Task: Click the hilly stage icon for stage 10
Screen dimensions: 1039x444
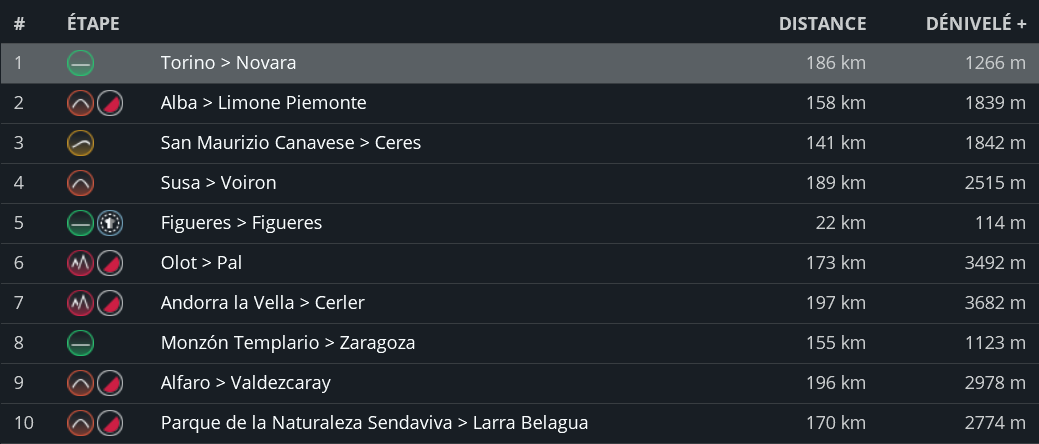Action: click(81, 423)
